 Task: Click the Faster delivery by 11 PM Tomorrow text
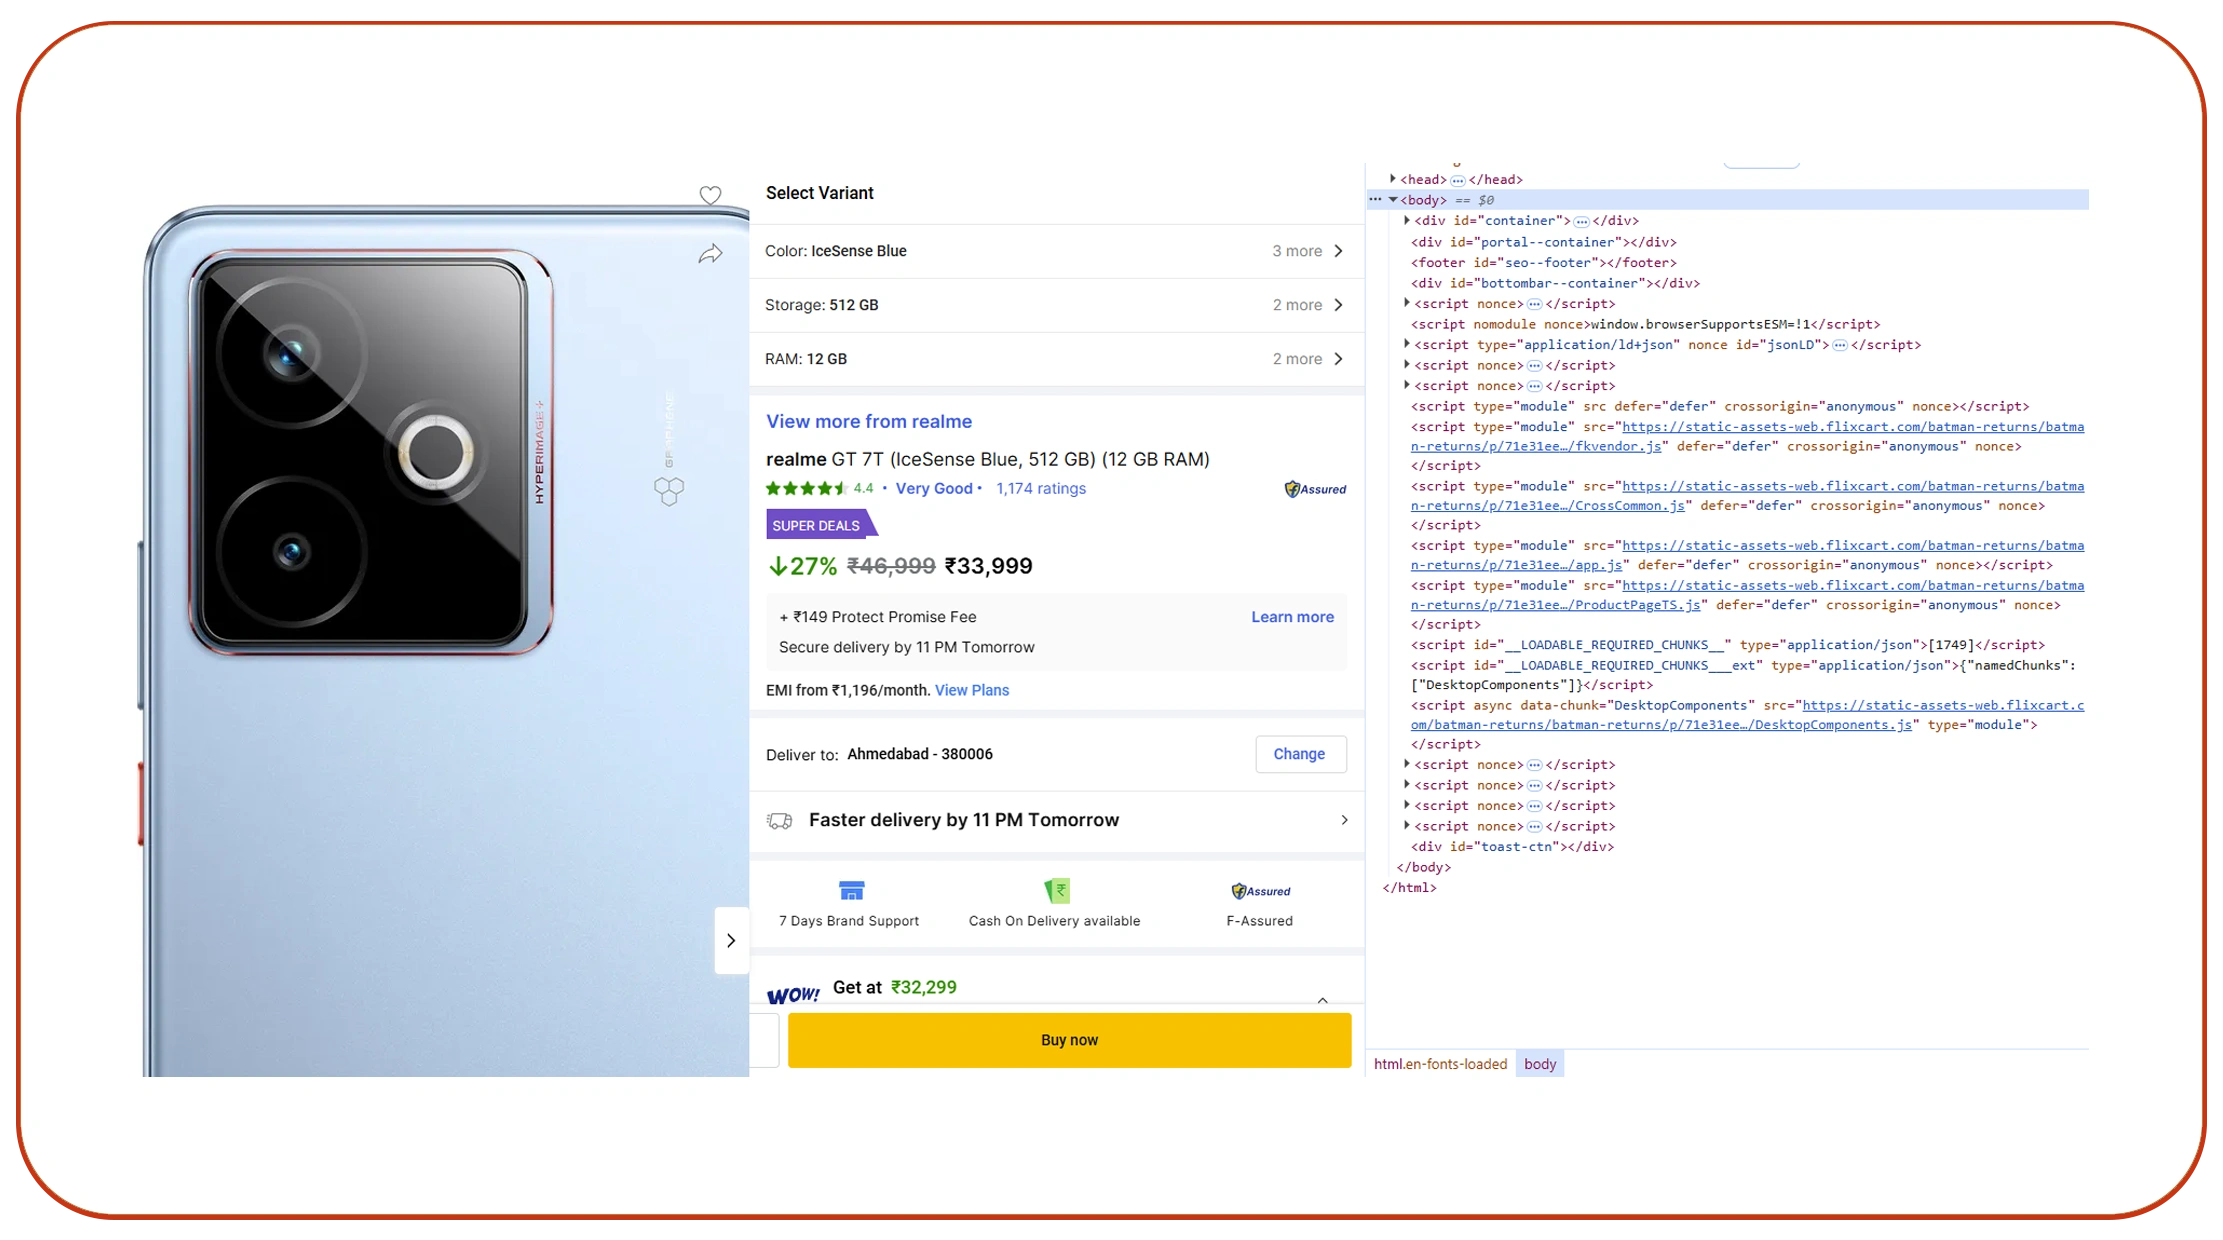(x=964, y=820)
